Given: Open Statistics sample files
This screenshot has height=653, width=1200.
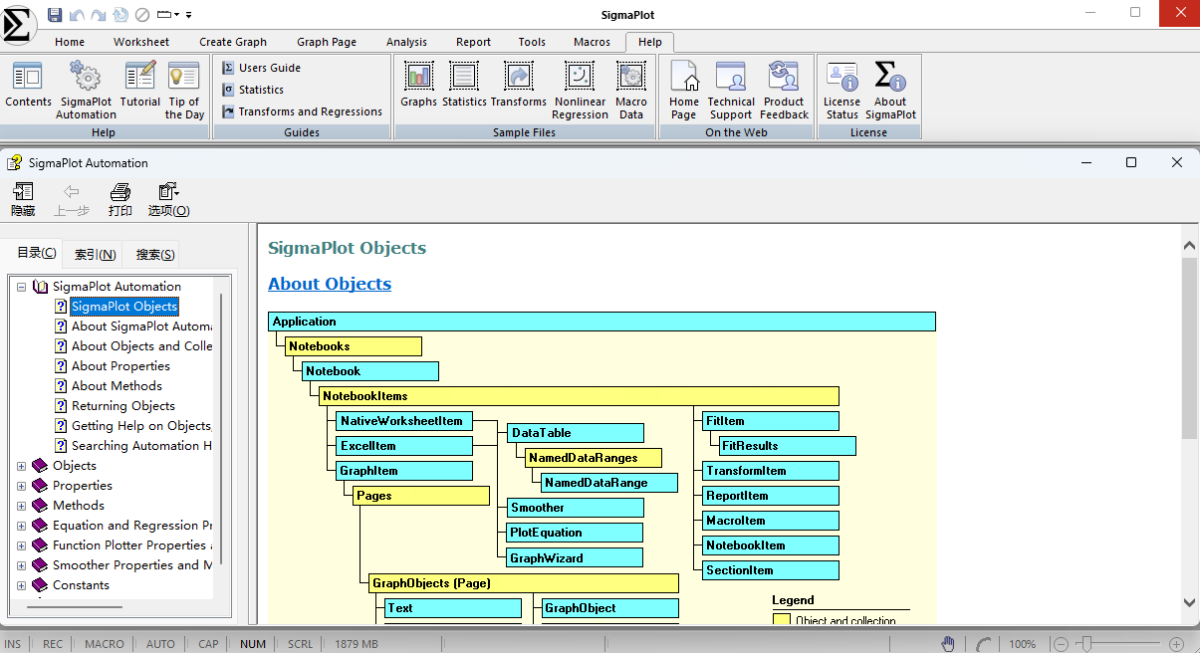Looking at the screenshot, I should (x=464, y=85).
